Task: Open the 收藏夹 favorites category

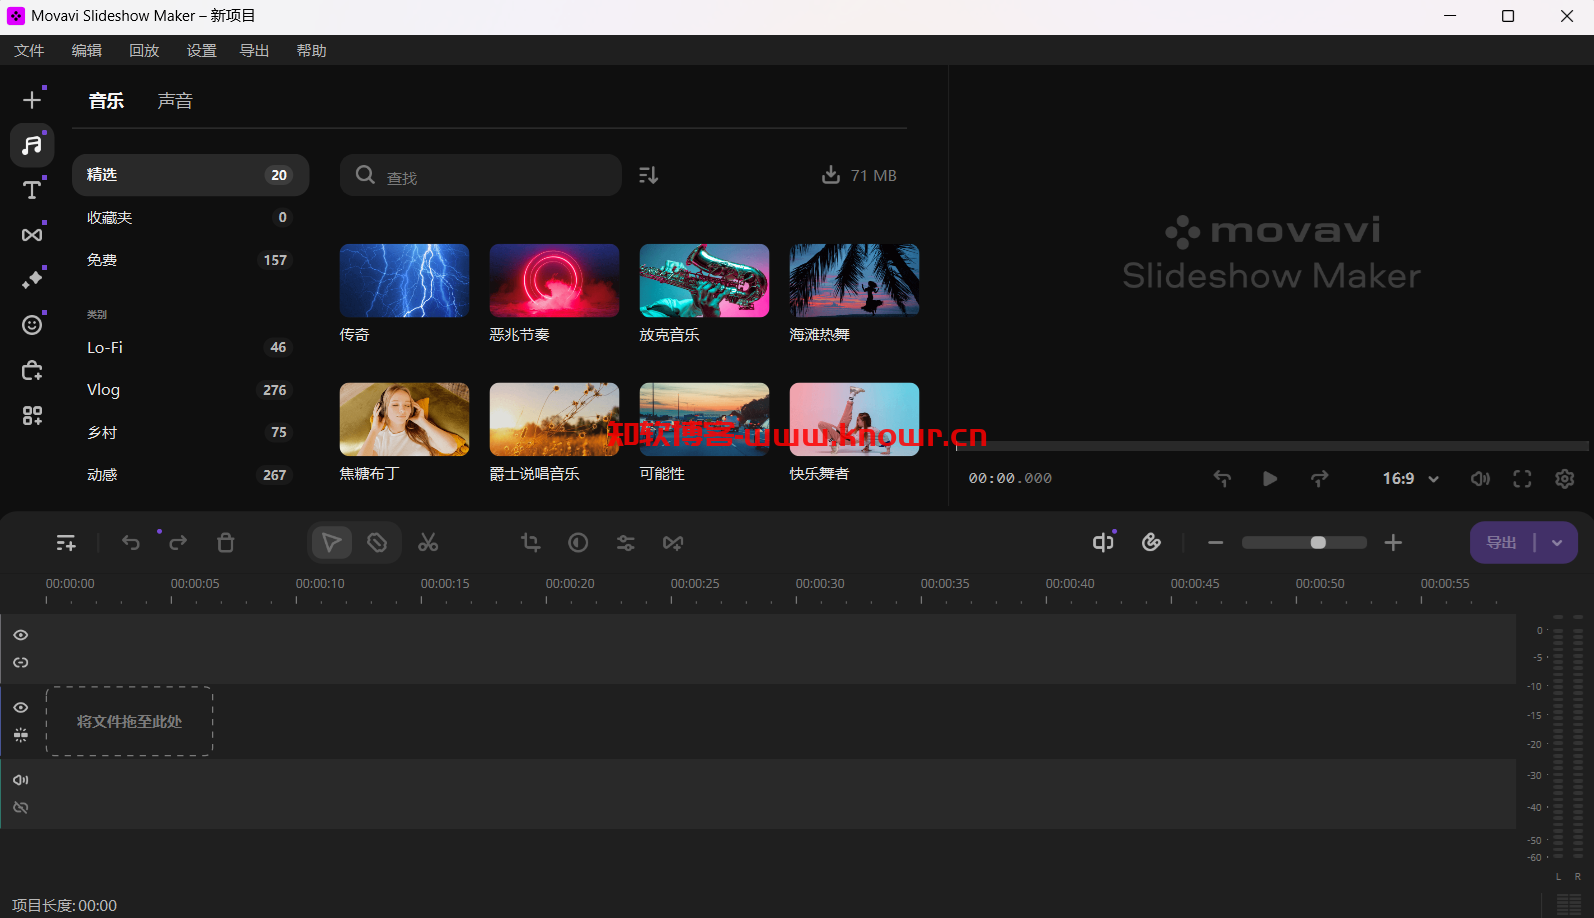Action: (x=190, y=217)
